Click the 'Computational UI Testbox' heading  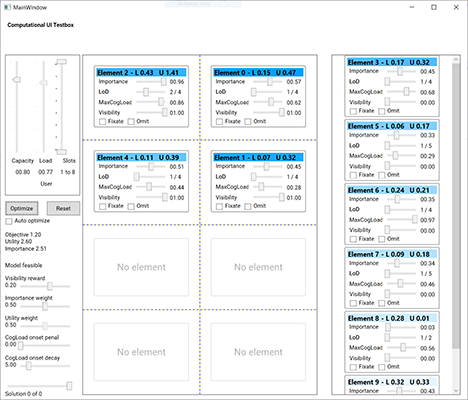pyautogui.click(x=41, y=25)
